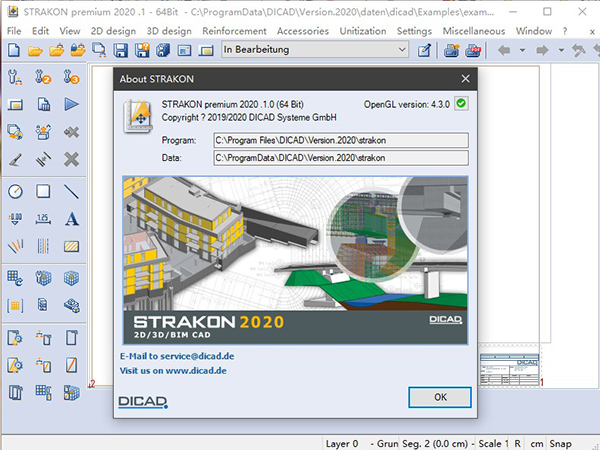Open the Unitization menu
This screenshot has height=450, width=600.
(x=363, y=31)
